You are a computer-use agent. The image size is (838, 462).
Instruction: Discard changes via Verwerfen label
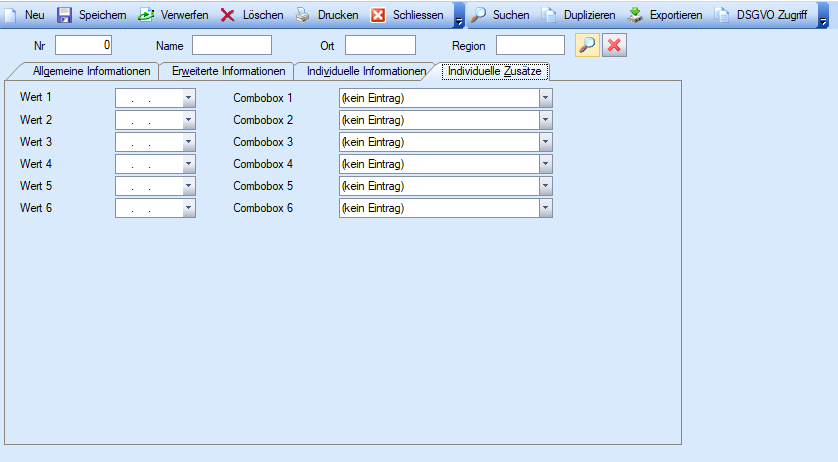pyautogui.click(x=184, y=15)
